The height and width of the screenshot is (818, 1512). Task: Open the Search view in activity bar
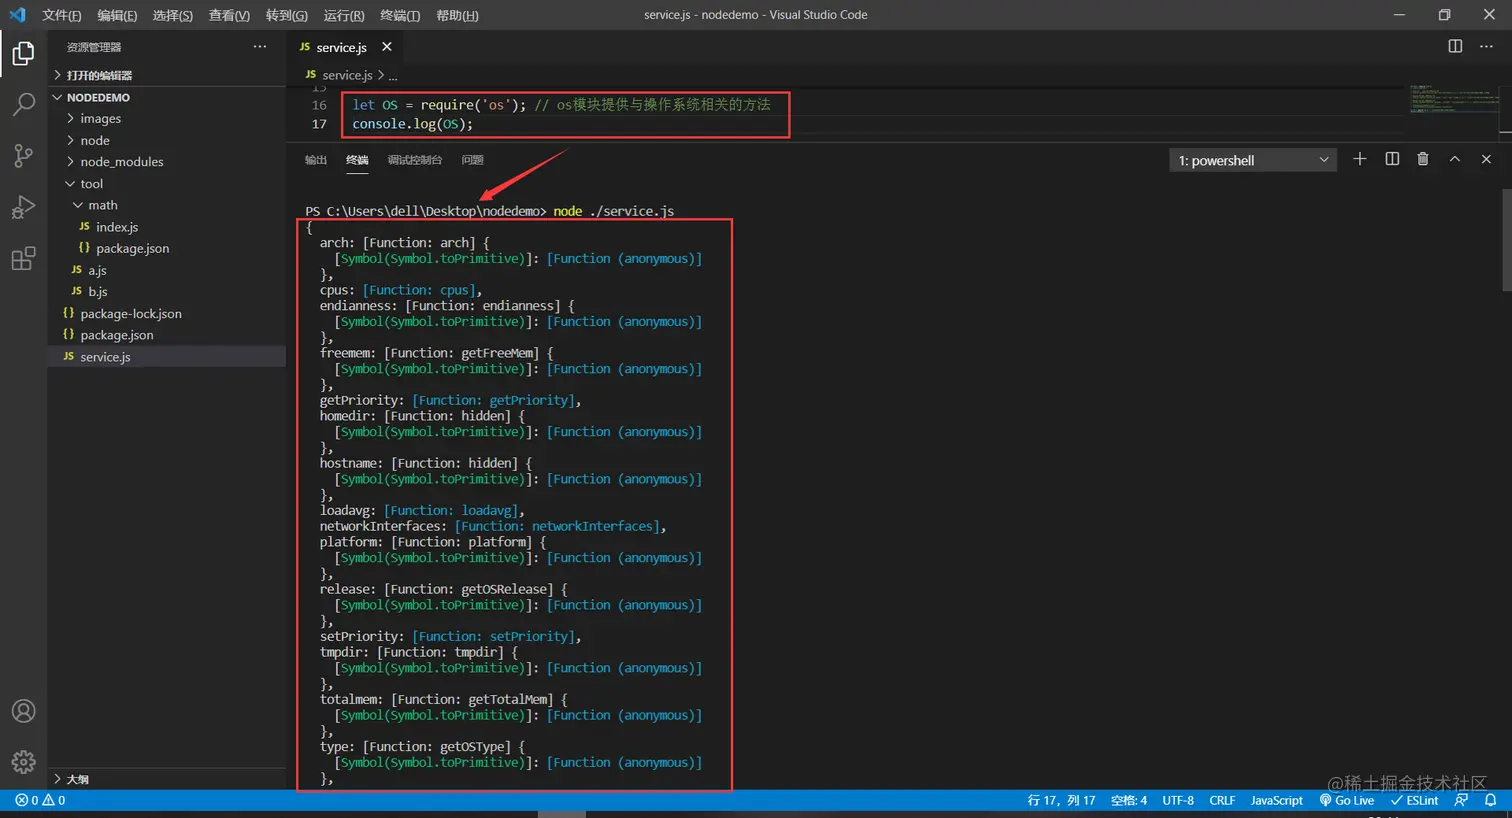point(23,103)
